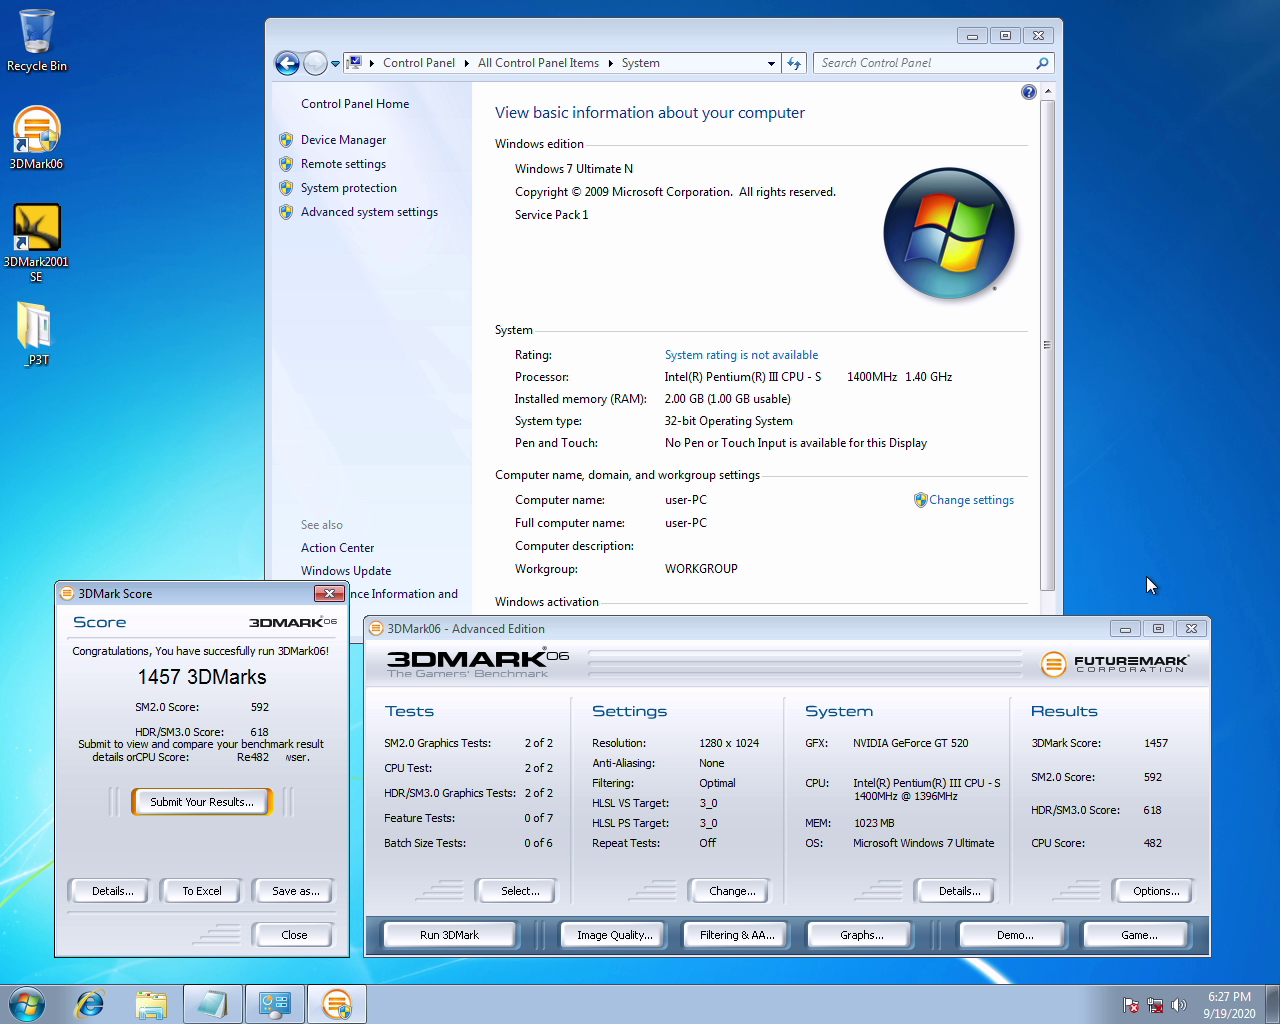Expand the arrow after All Control Panel Items
The width and height of the screenshot is (1280, 1024).
pyautogui.click(x=610, y=63)
